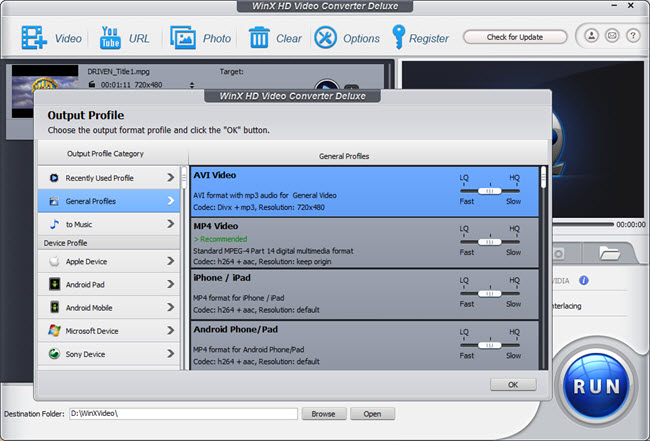The height and width of the screenshot is (441, 650).
Task: Select the AVI Video profile
Action: [364, 191]
